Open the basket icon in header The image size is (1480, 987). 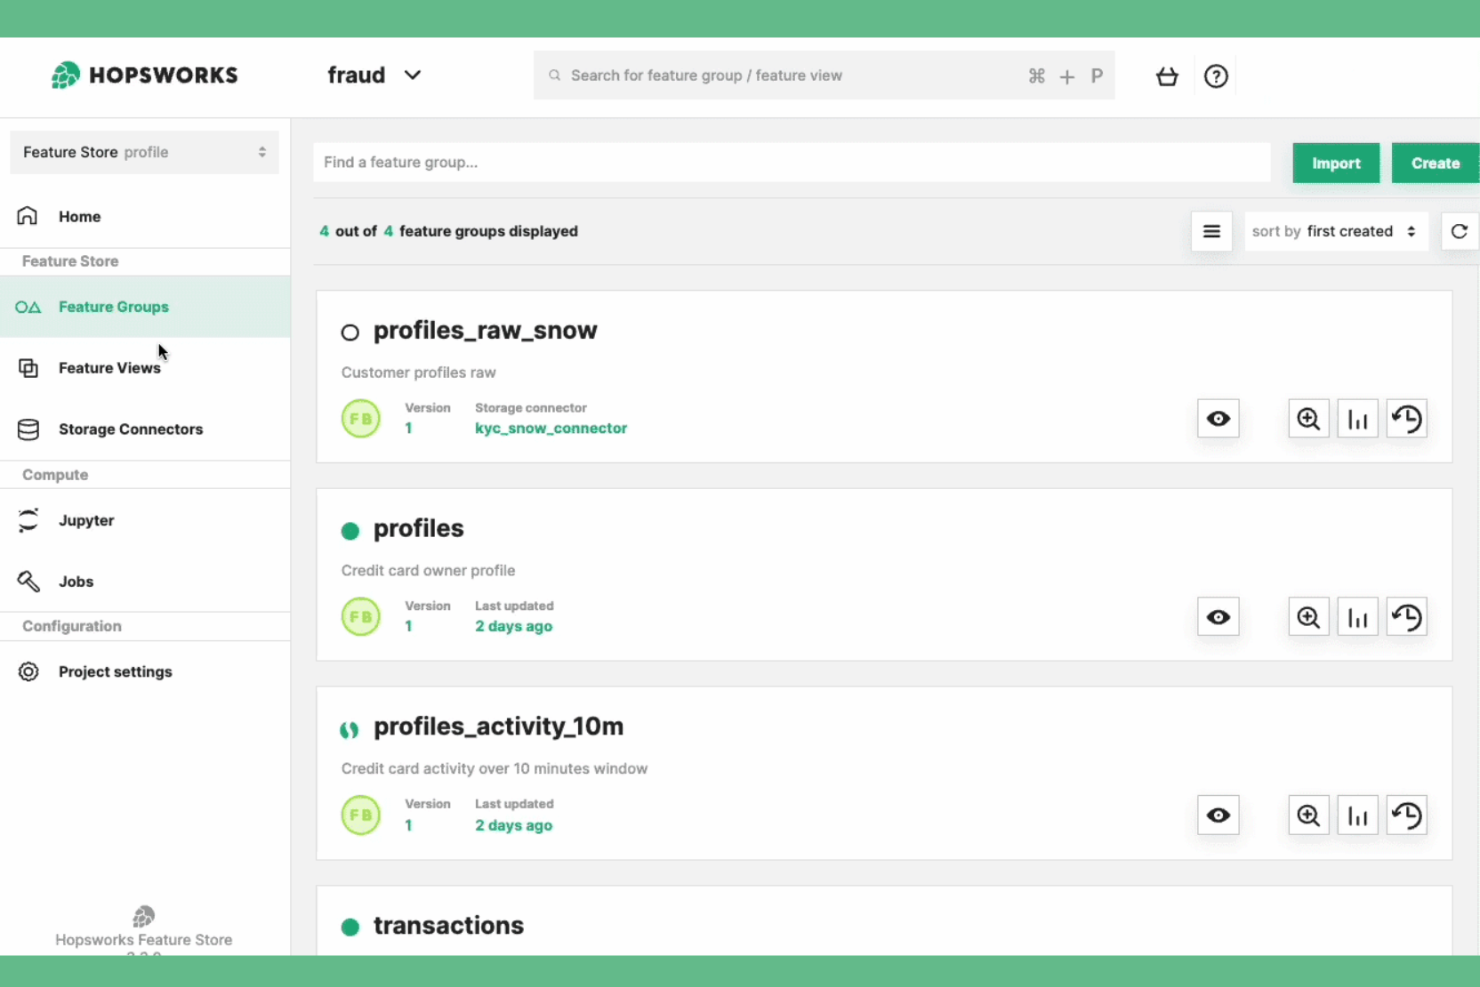pos(1166,76)
